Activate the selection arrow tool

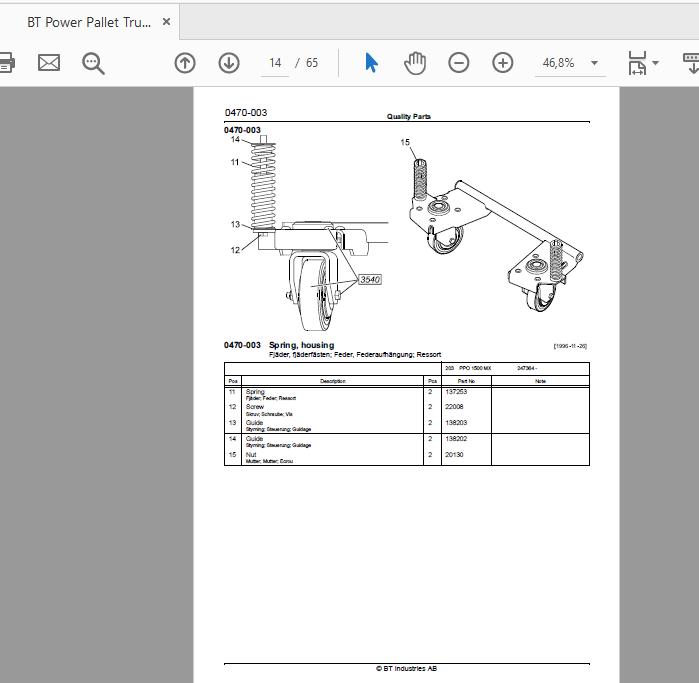click(x=371, y=63)
